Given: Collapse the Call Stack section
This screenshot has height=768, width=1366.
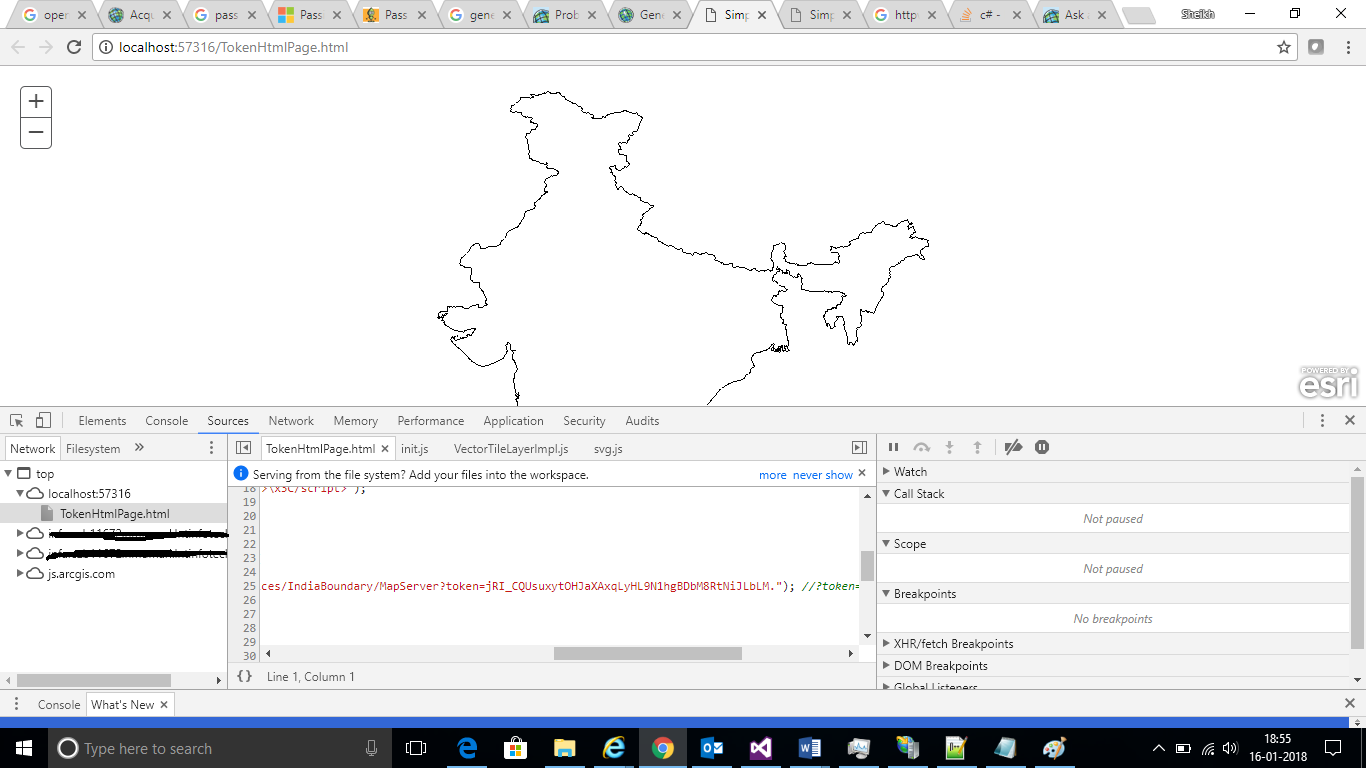Looking at the screenshot, I should (x=886, y=494).
